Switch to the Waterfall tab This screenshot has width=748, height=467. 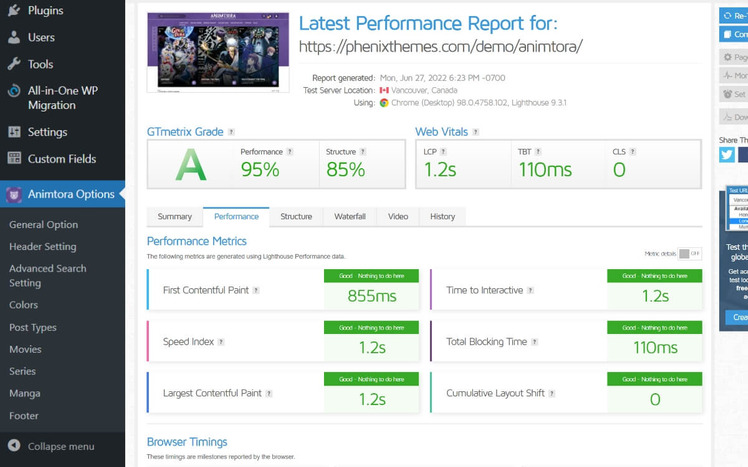[349, 216]
